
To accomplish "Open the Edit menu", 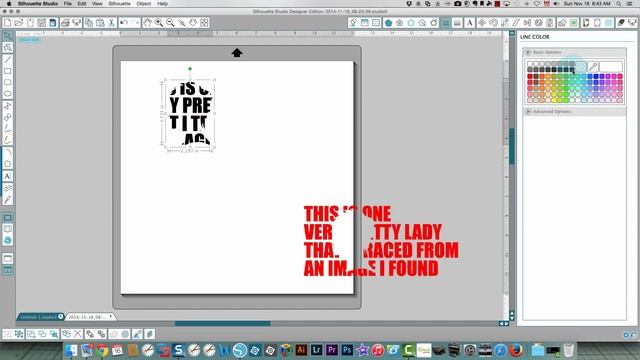I will [82, 4].
